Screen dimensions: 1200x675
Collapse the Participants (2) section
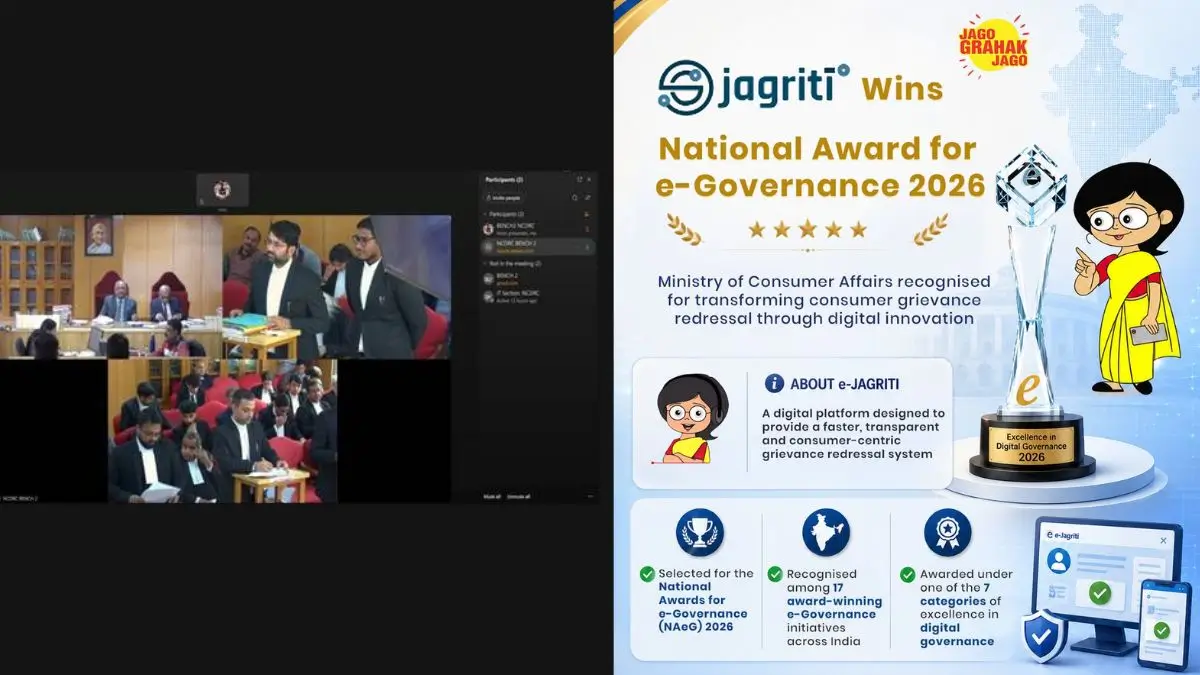click(x=484, y=214)
